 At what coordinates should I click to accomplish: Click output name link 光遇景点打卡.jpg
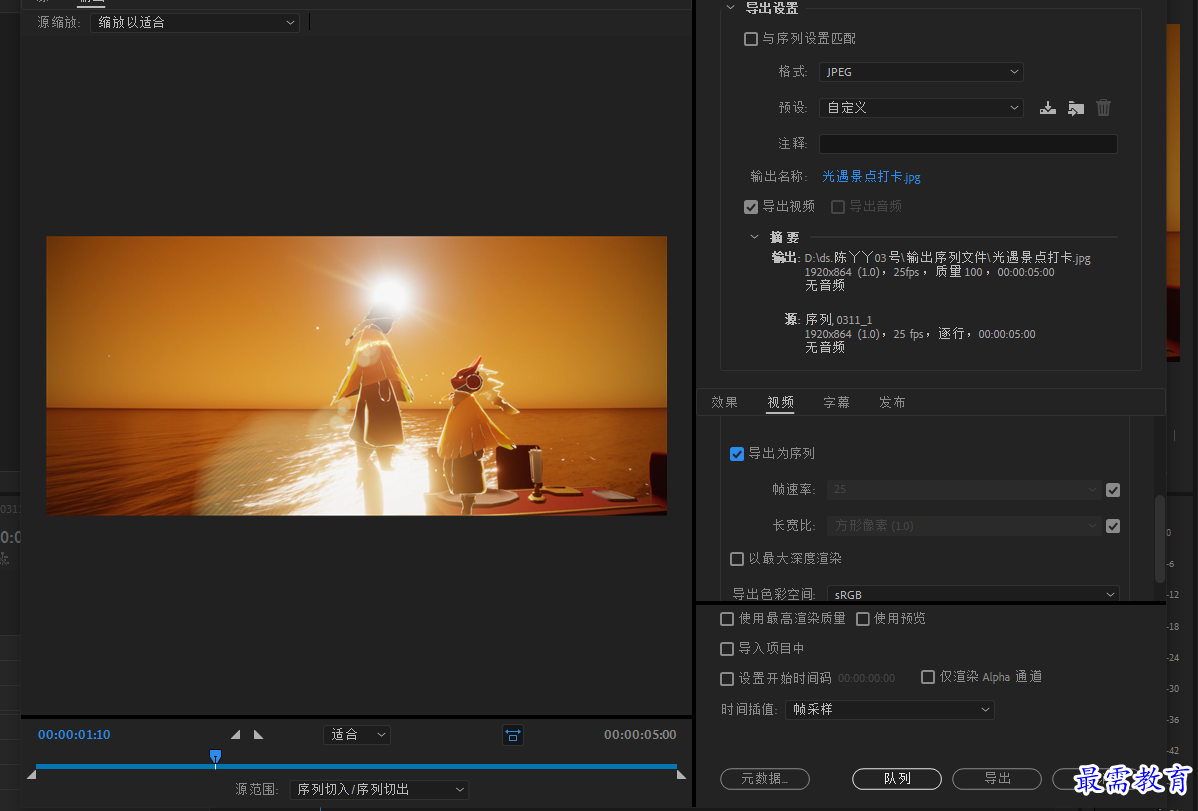[x=871, y=177]
